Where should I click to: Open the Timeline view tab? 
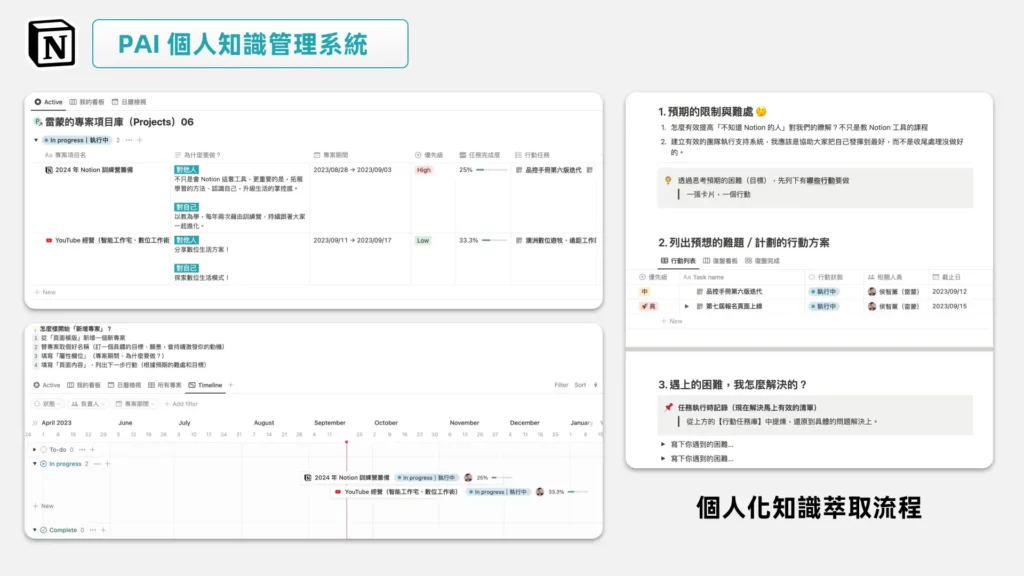205,385
